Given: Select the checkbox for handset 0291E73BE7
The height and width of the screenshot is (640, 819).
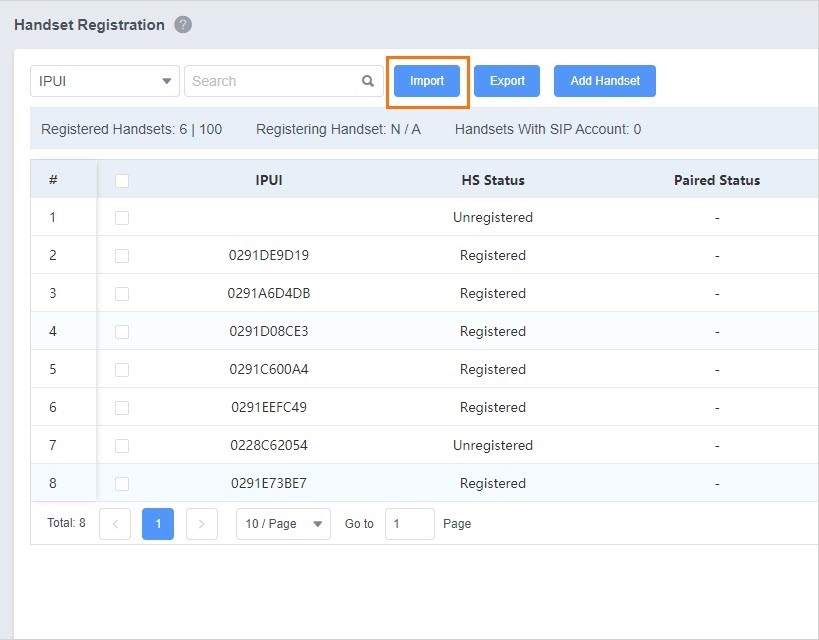Looking at the screenshot, I should click(x=122, y=484).
